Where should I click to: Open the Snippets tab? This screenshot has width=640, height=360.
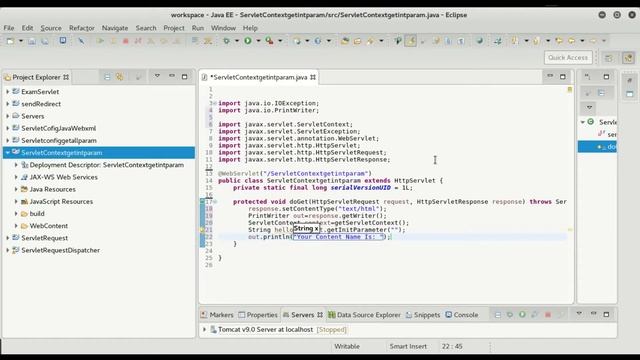pyautogui.click(x=423, y=315)
